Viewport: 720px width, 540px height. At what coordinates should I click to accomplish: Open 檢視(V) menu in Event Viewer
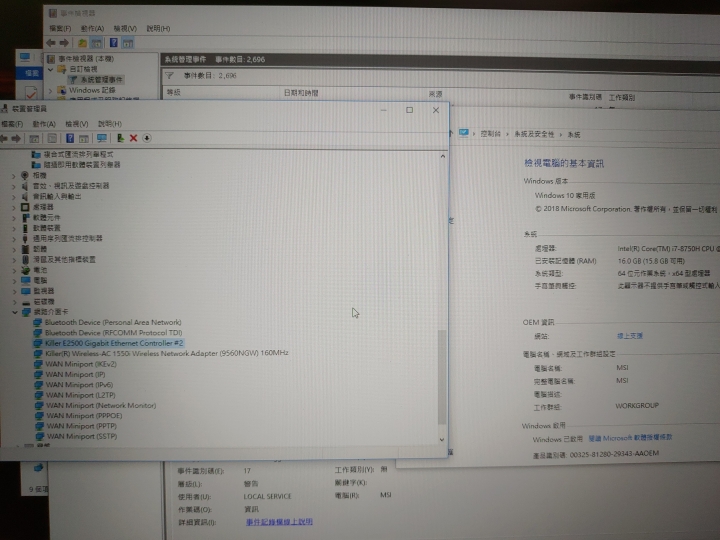125,28
